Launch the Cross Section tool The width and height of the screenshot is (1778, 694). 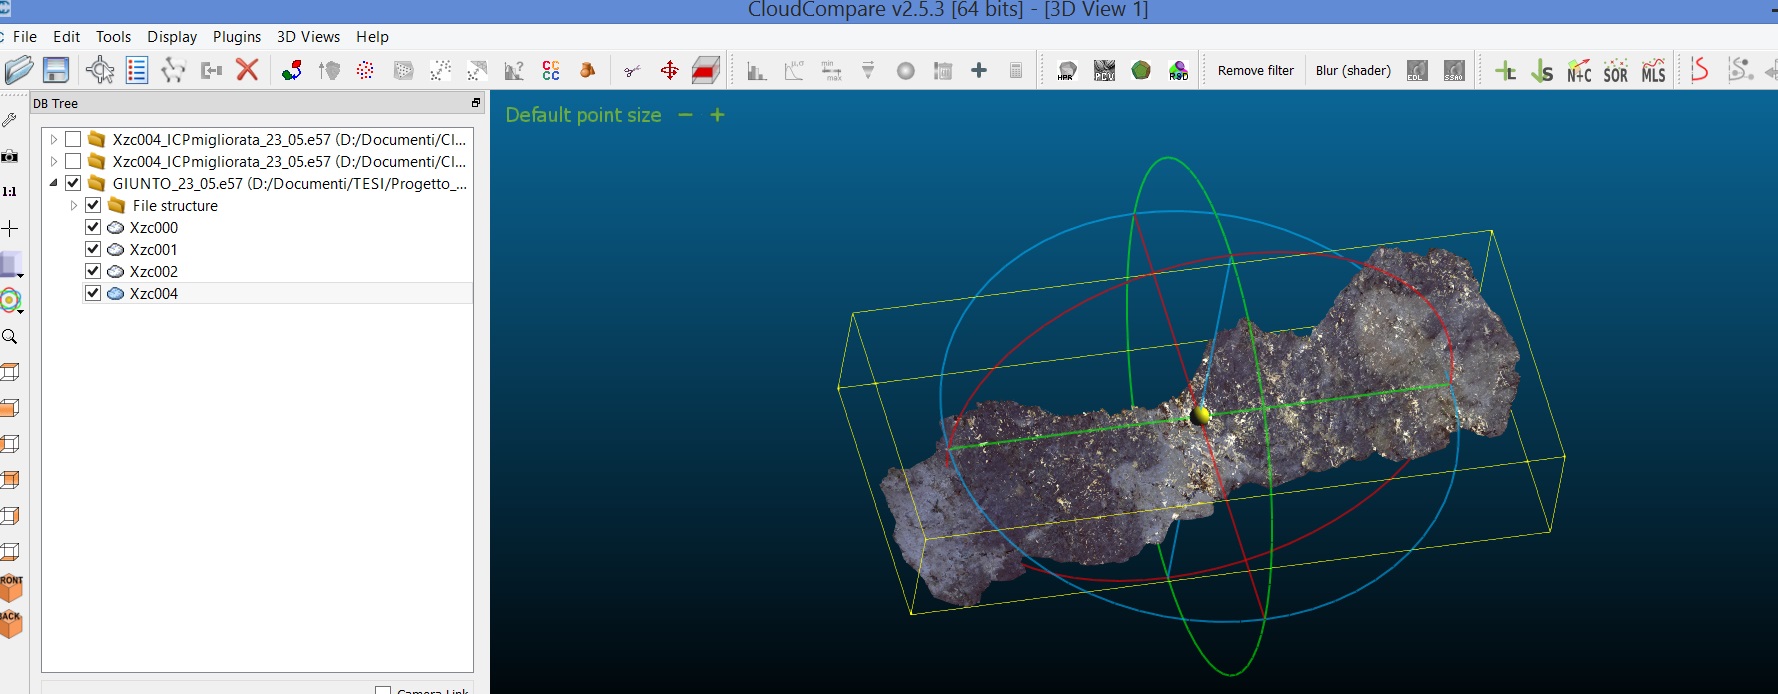point(706,70)
